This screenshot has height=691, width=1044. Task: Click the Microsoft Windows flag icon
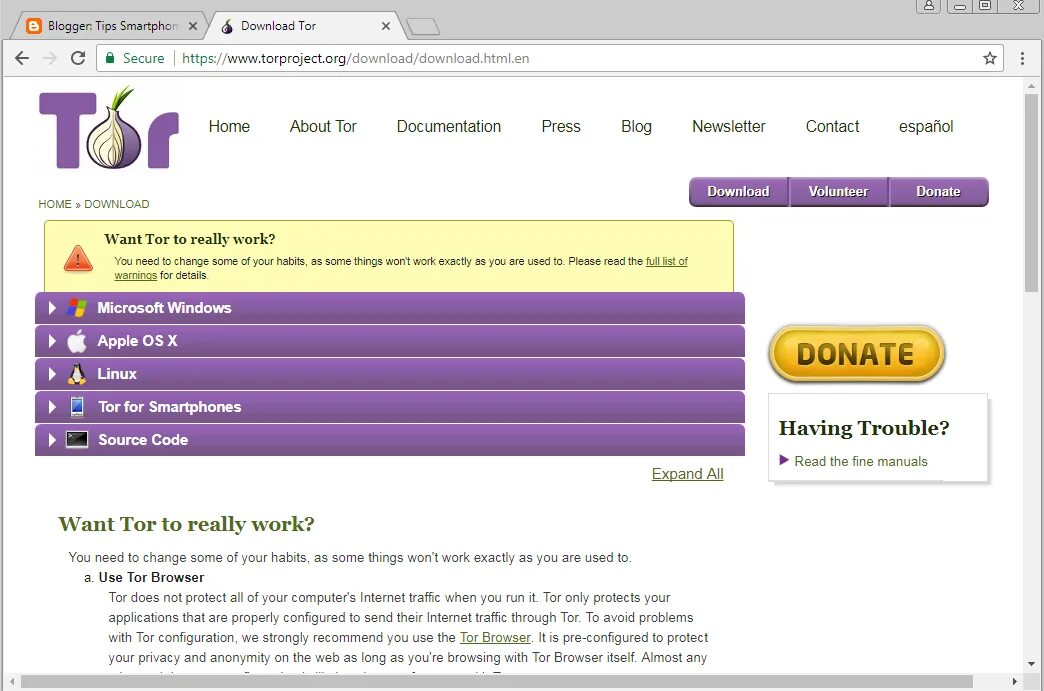click(x=77, y=308)
